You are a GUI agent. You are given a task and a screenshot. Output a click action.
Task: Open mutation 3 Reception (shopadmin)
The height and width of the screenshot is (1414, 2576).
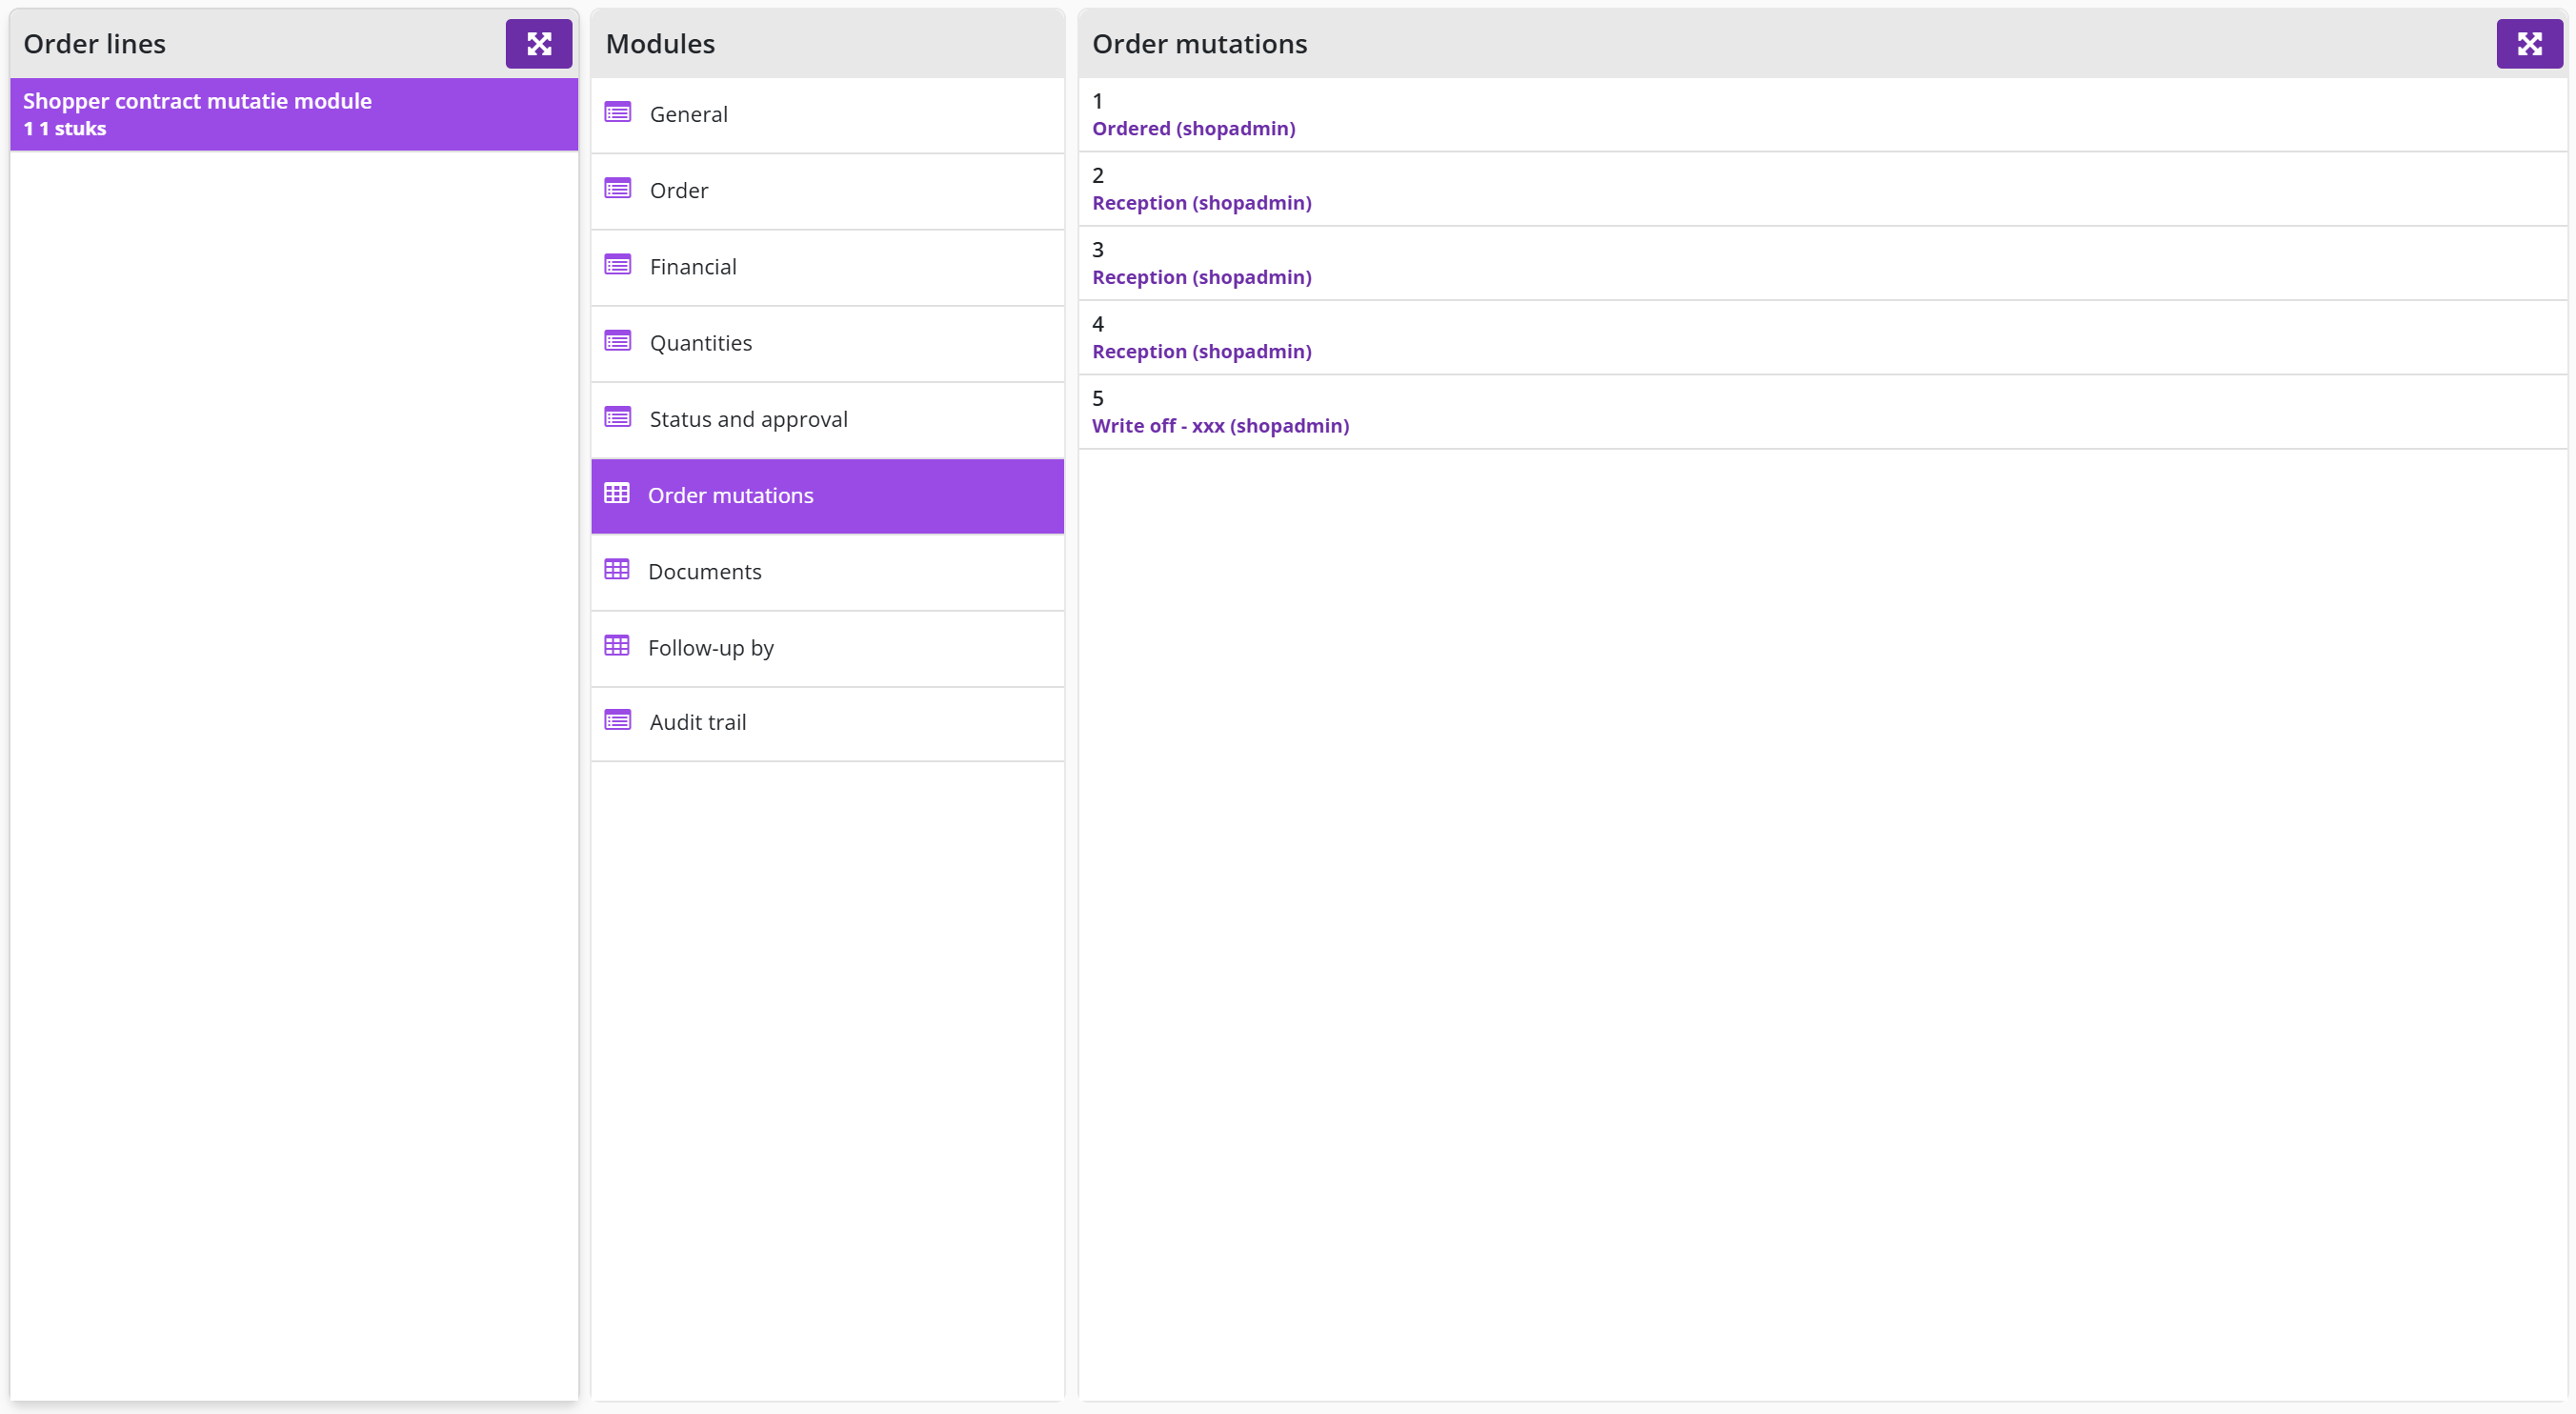pos(1822,263)
